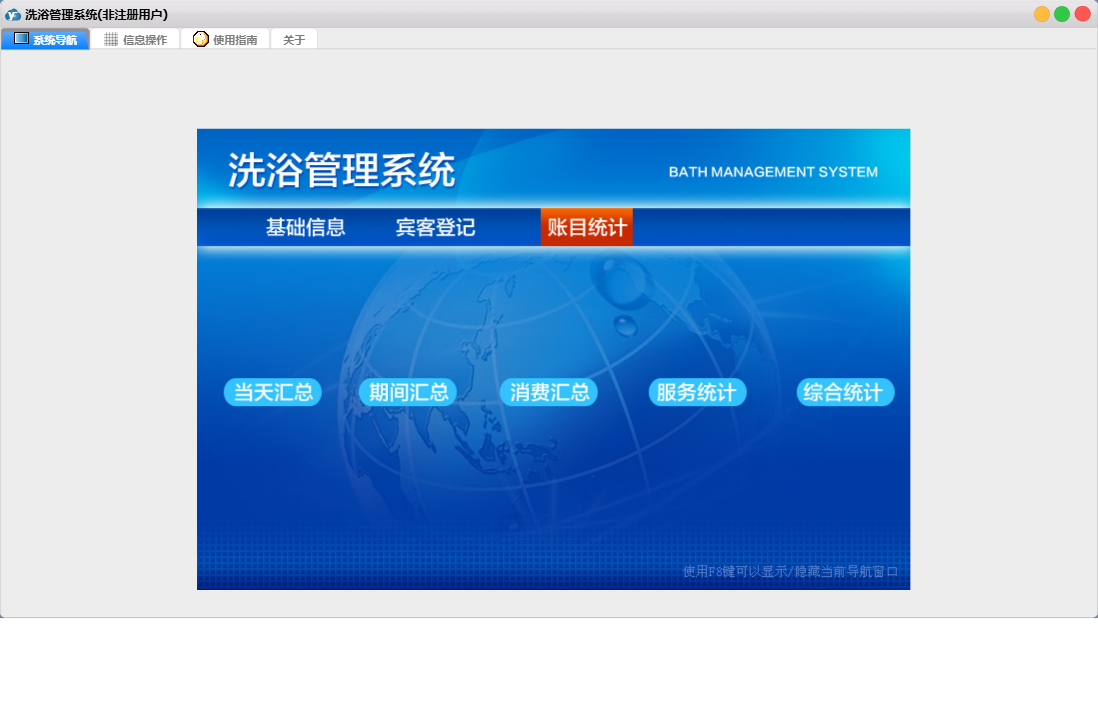Image resolution: width=1098 pixels, height=711 pixels.
Task: Maximize window with the green button
Action: [x=1062, y=14]
